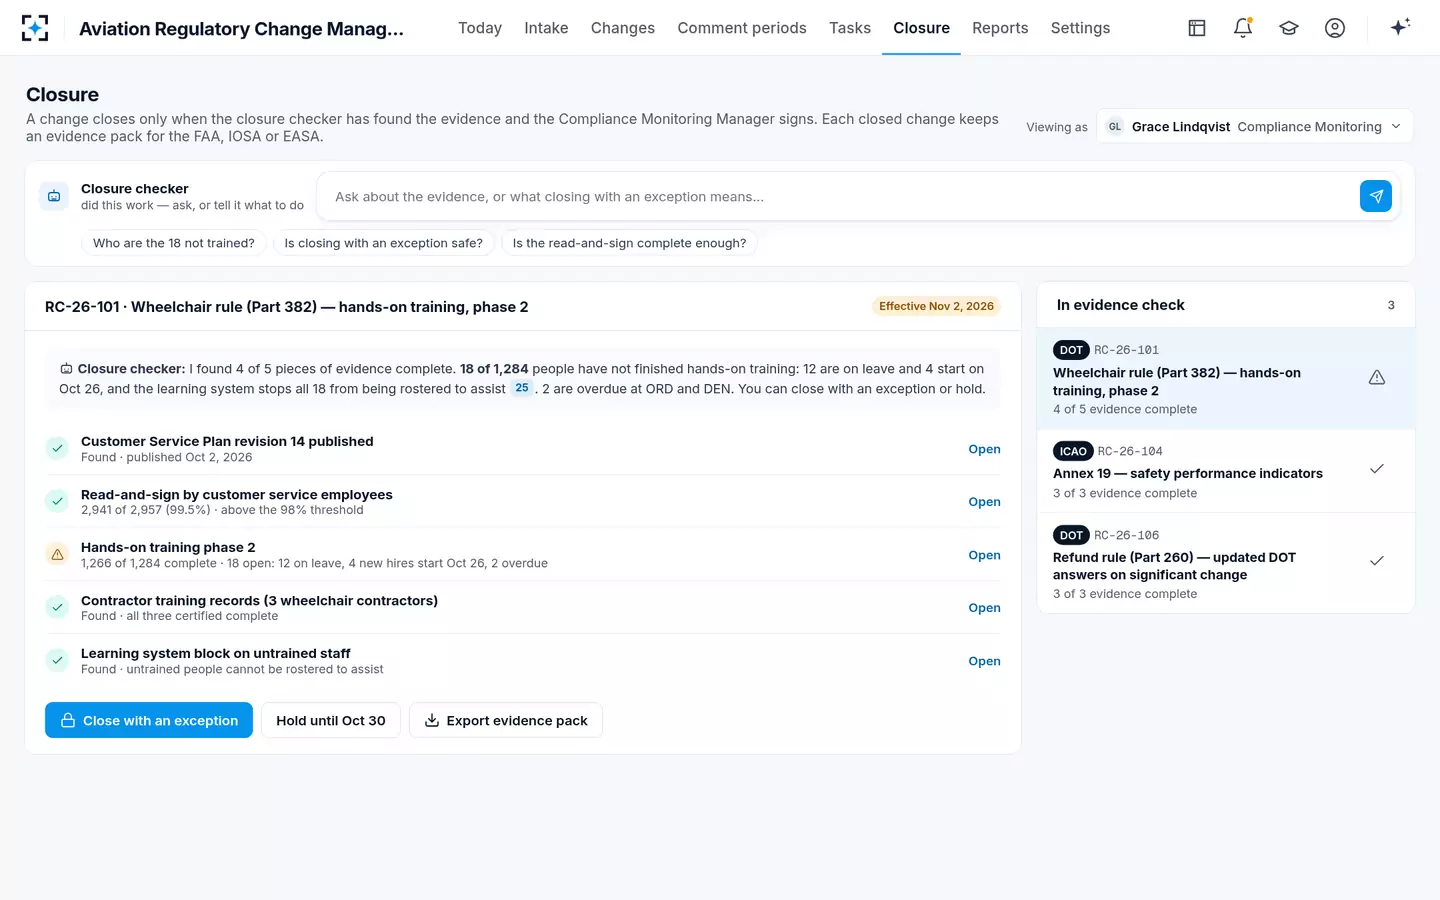The height and width of the screenshot is (900, 1440).
Task: Open the user account profile icon
Action: [1335, 28]
